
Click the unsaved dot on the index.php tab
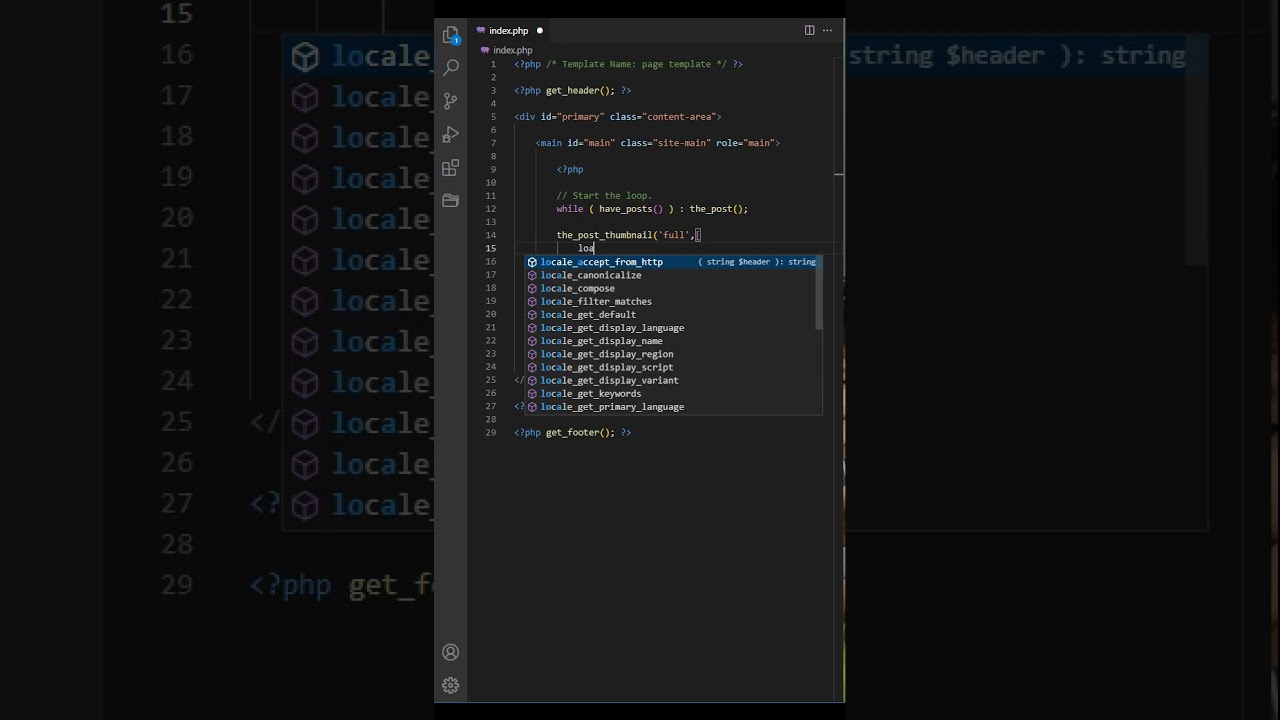point(540,31)
